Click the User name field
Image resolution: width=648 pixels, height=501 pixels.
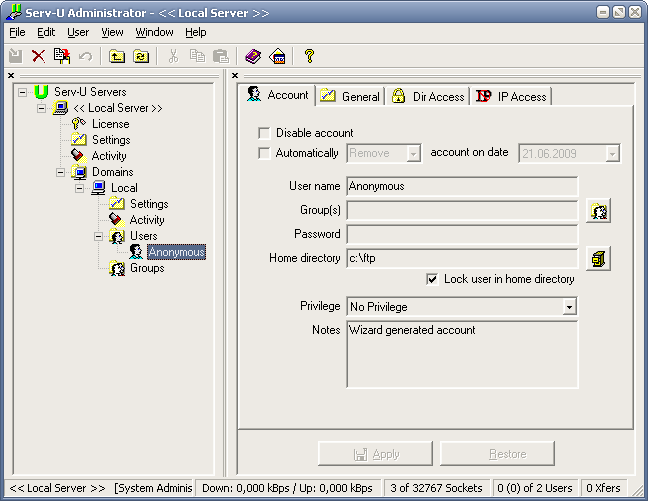[462, 186]
